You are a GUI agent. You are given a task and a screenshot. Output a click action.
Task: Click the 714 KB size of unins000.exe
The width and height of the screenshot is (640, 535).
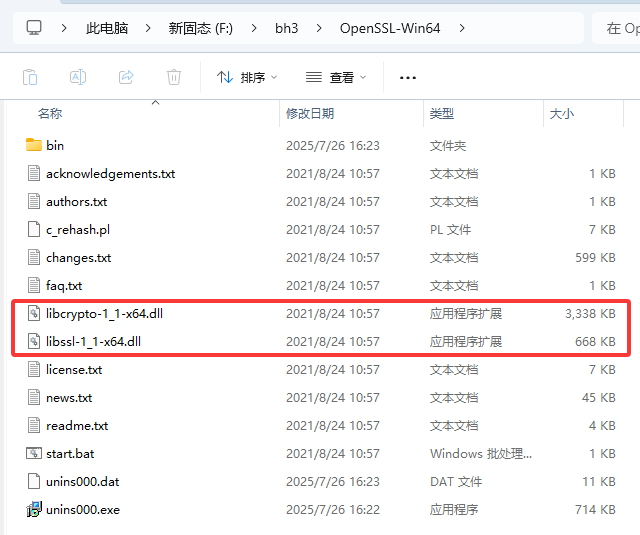[x=596, y=509]
